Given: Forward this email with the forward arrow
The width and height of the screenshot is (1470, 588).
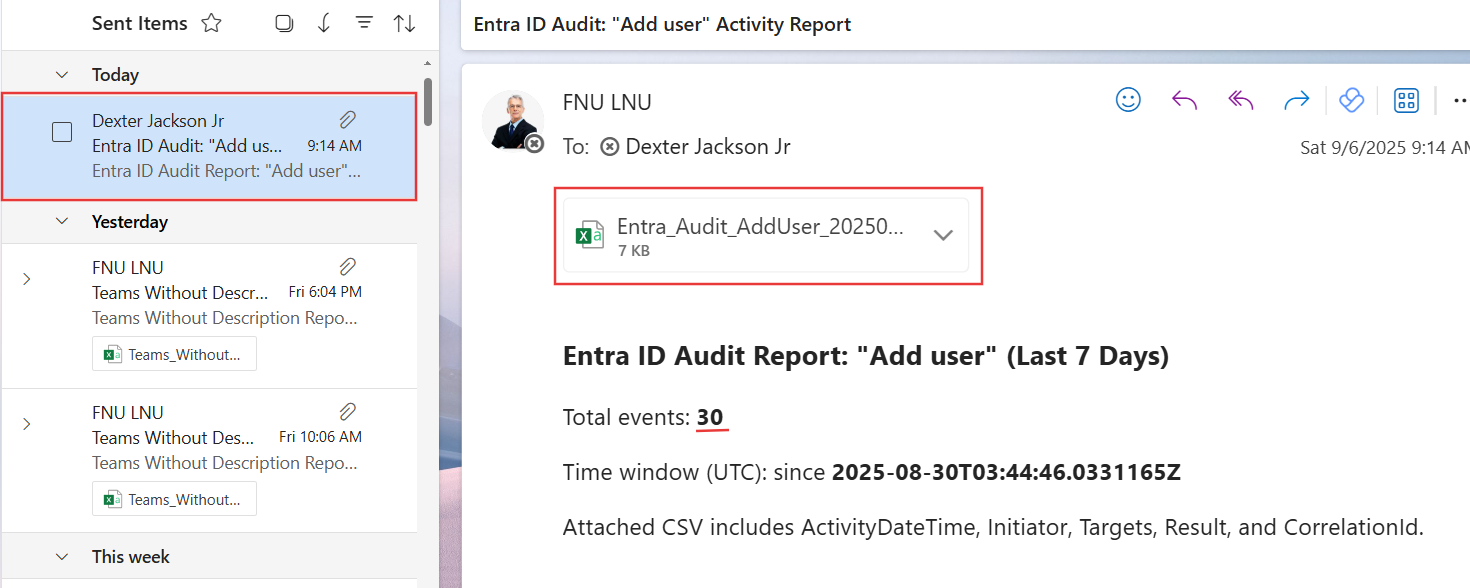Looking at the screenshot, I should coord(1296,100).
